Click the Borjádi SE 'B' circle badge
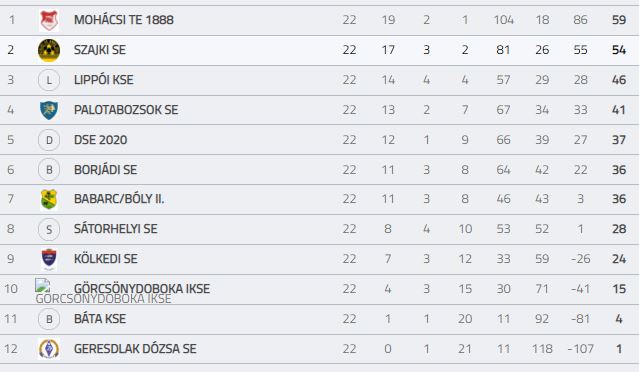This screenshot has width=639, height=372. (x=49, y=169)
